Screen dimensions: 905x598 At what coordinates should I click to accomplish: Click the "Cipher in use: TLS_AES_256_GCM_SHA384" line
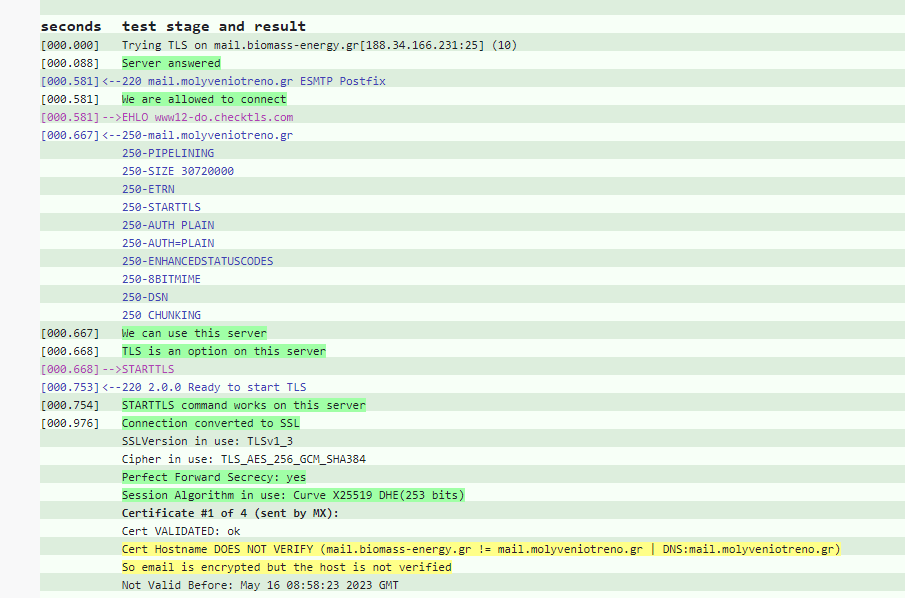(244, 459)
